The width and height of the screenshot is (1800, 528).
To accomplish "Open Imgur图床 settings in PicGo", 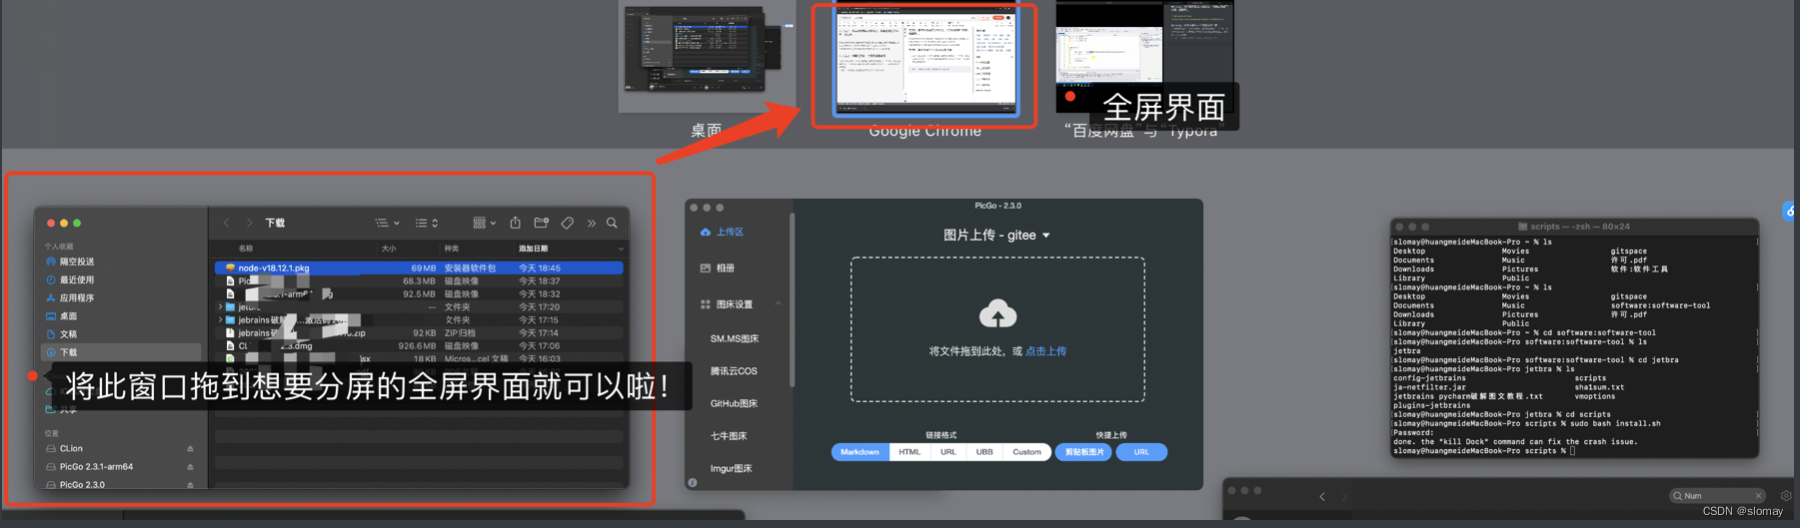I will [x=731, y=468].
